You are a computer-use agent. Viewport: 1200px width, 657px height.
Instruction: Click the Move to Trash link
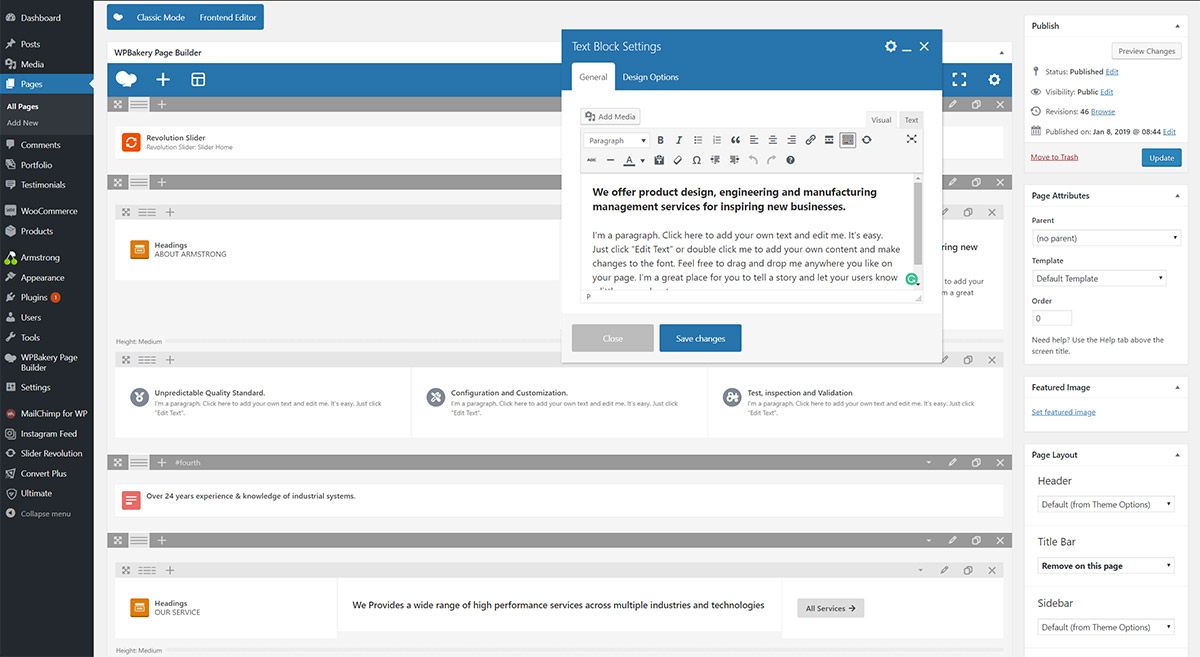(1054, 157)
